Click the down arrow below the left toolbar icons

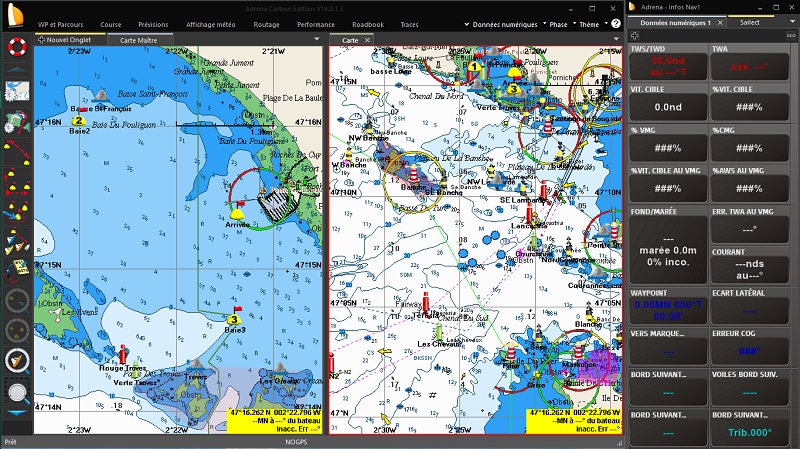point(17,412)
